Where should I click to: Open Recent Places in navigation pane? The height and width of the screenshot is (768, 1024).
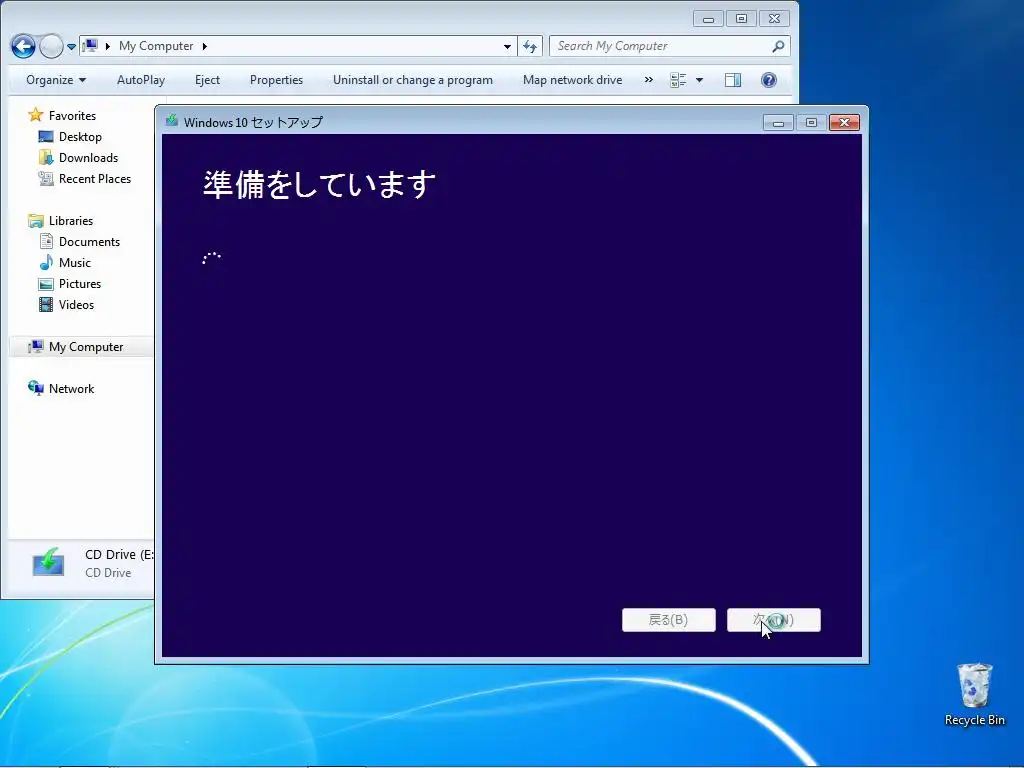tap(95, 178)
